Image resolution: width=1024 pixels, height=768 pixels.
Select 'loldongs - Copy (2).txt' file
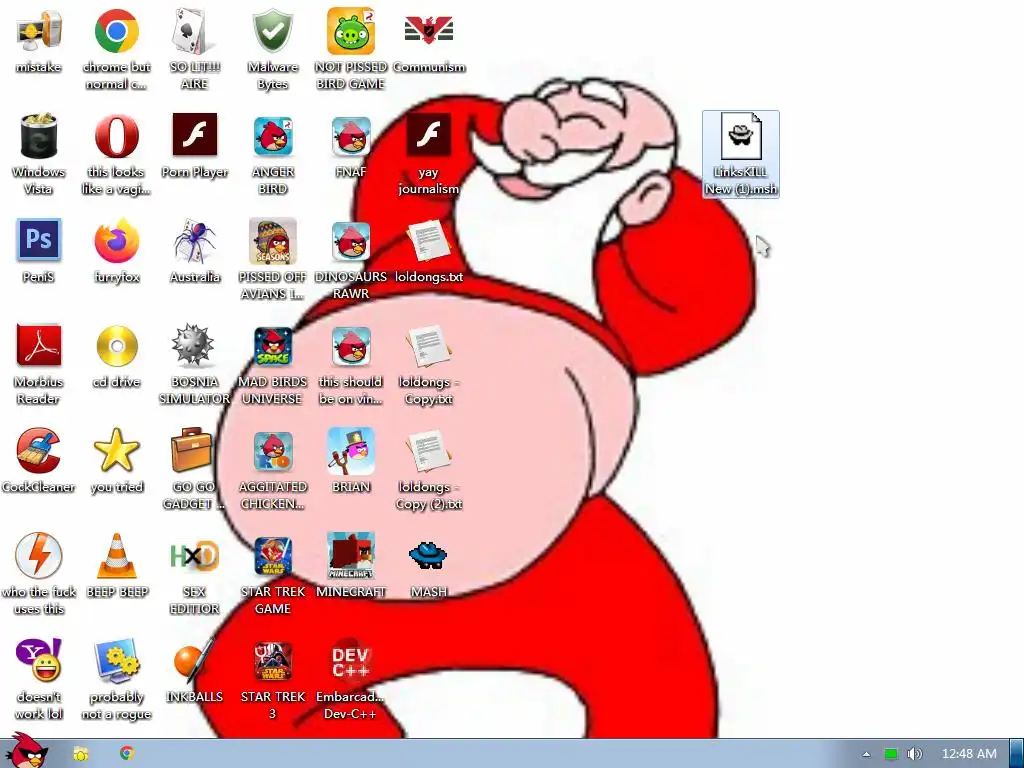[429, 451]
